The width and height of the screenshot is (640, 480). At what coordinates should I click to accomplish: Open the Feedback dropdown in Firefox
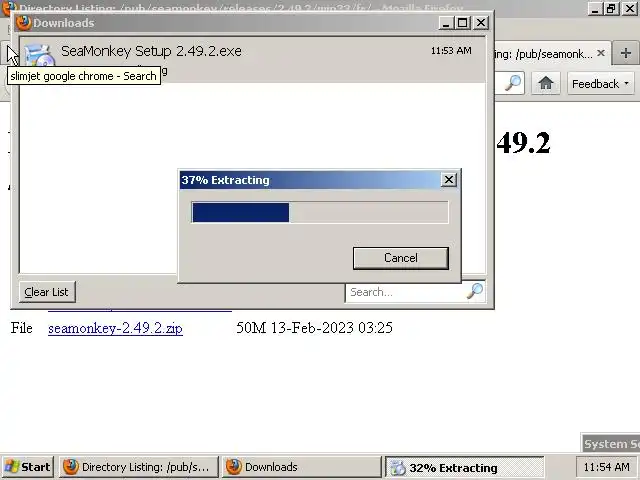600,84
